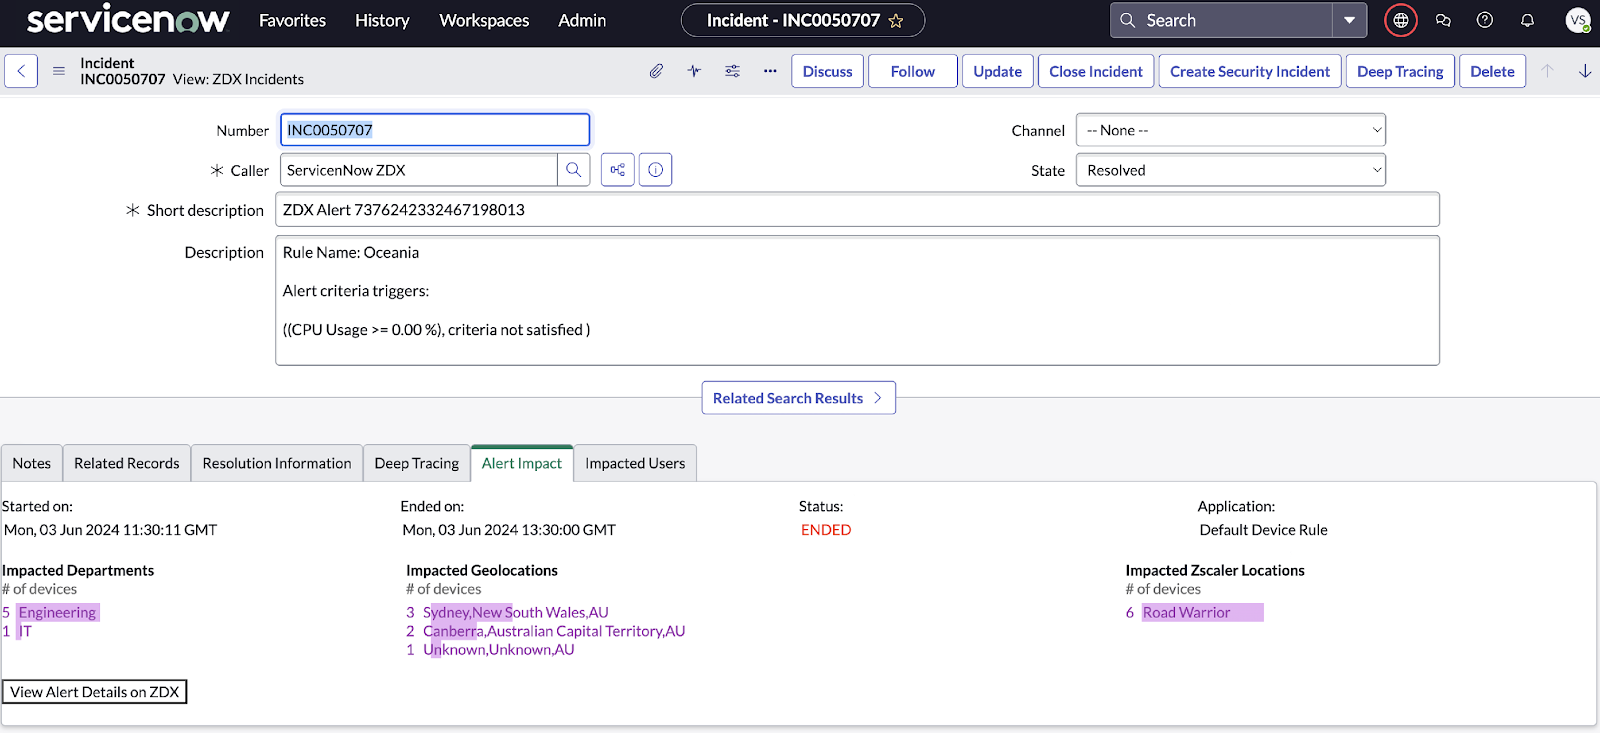
Task: Open the State dropdown showing Resolved
Action: pos(1231,170)
